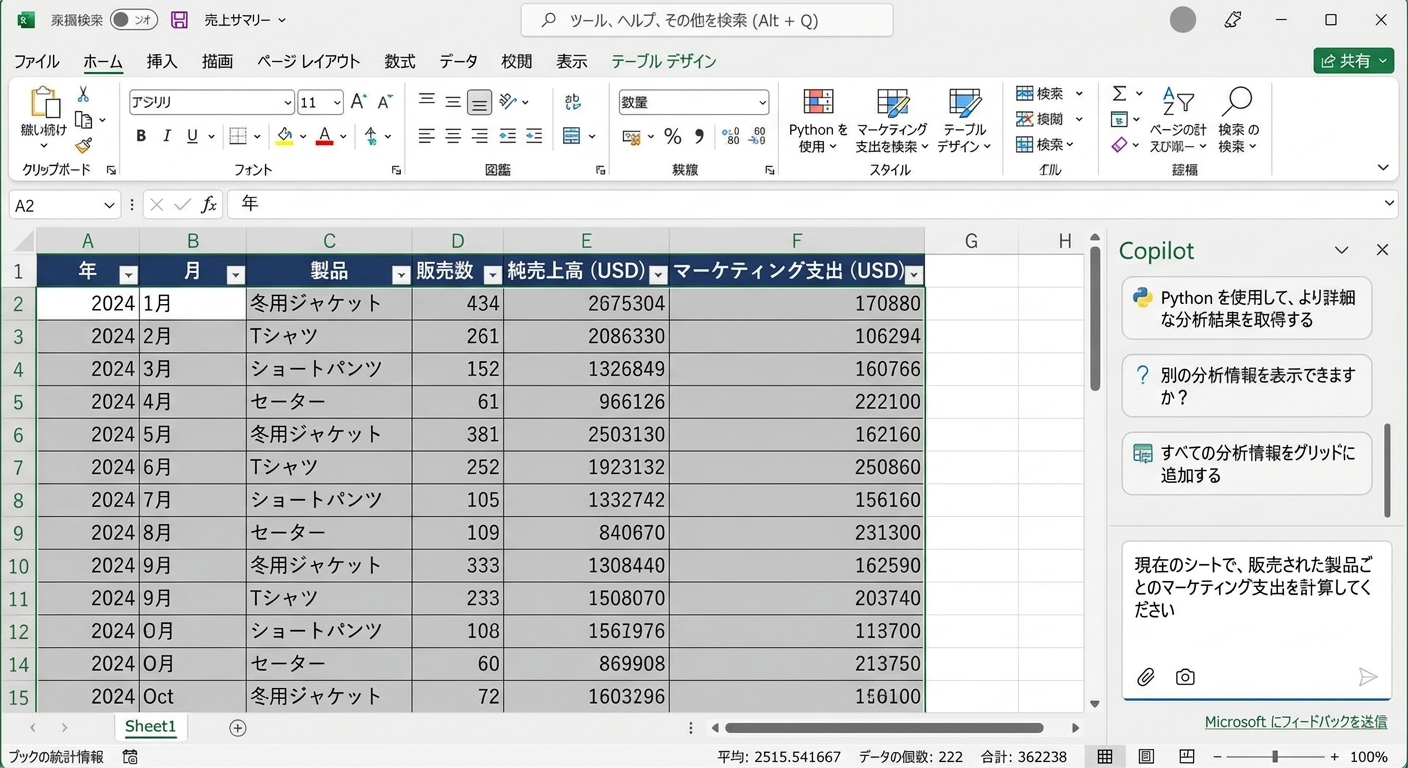
Task: Apply comma style format
Action: click(x=699, y=136)
